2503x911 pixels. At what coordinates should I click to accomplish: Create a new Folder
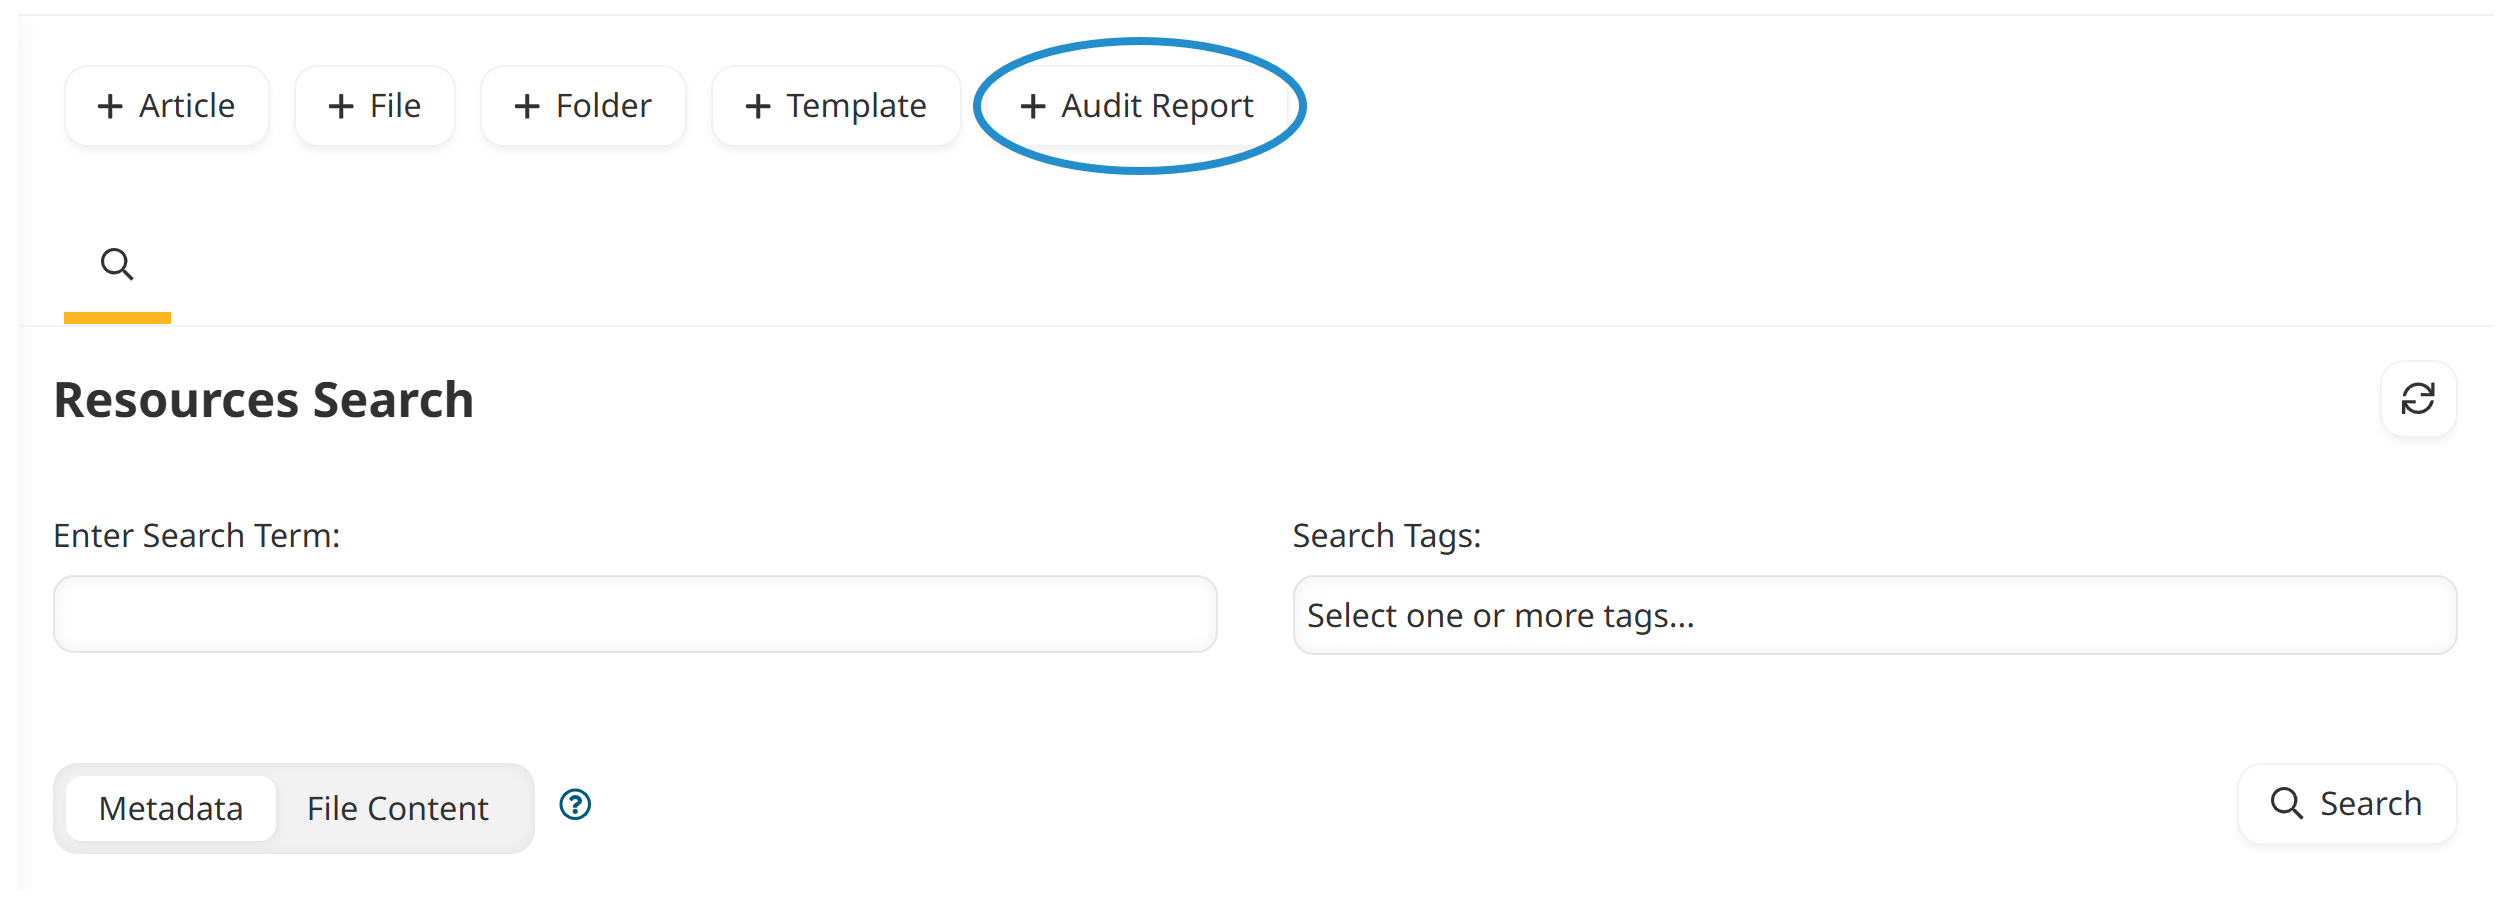[x=583, y=106]
